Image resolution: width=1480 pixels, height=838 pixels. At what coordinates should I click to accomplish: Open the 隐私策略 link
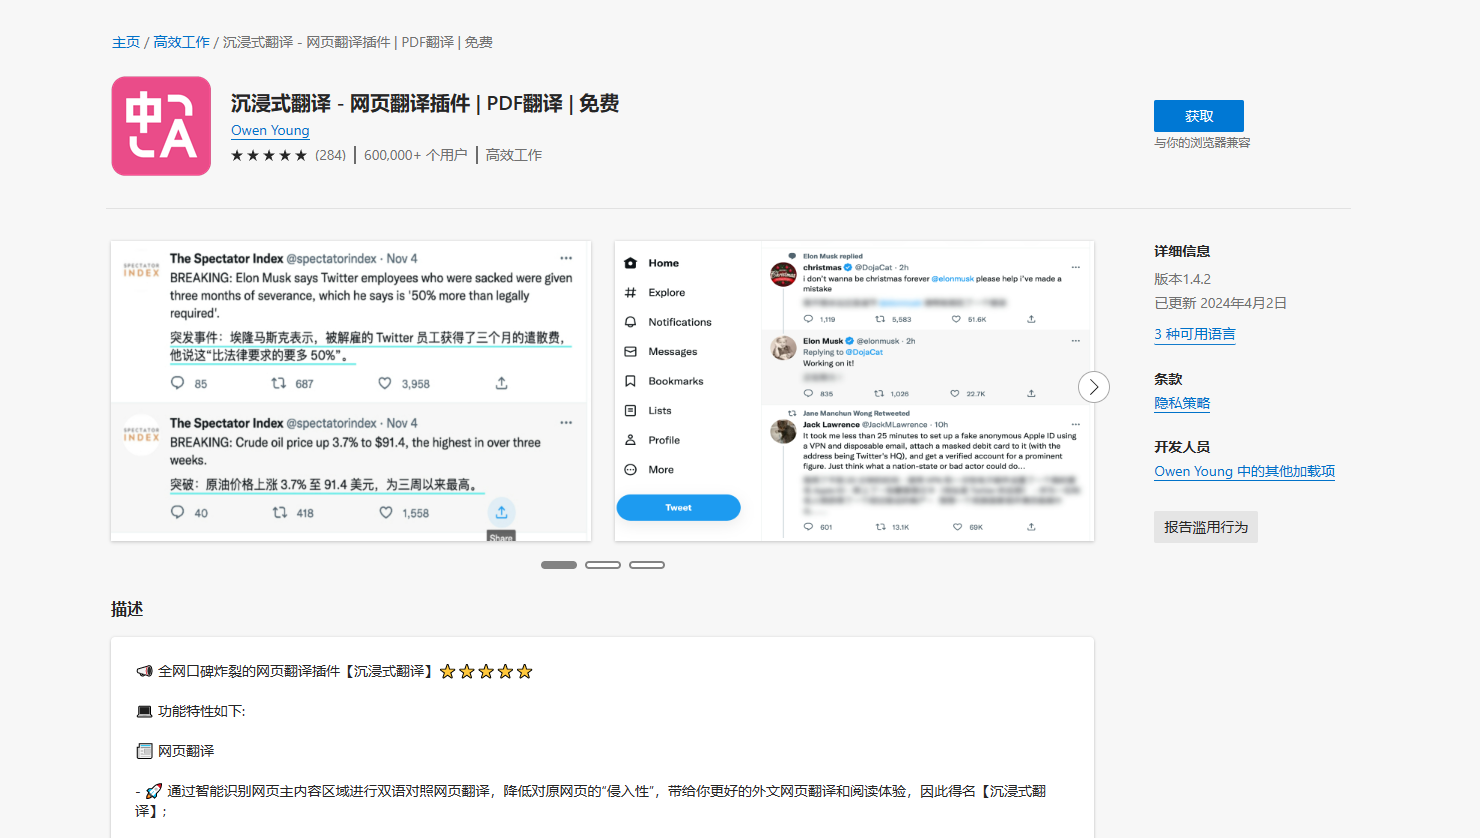coord(1182,403)
